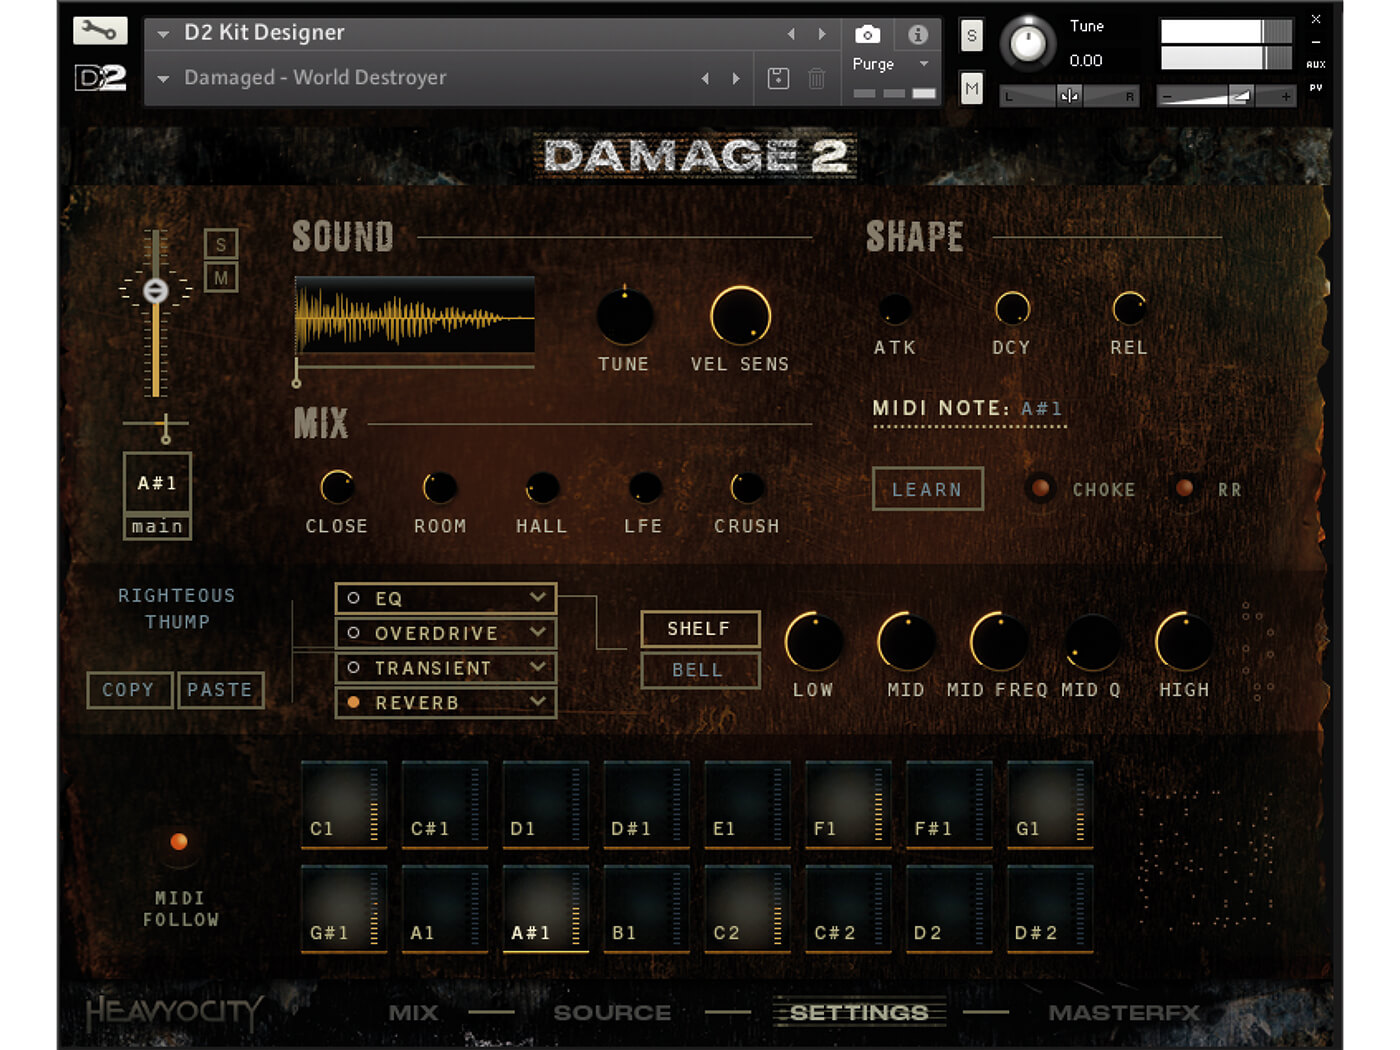
Task: Solo the pad with channel S button
Action: point(221,244)
